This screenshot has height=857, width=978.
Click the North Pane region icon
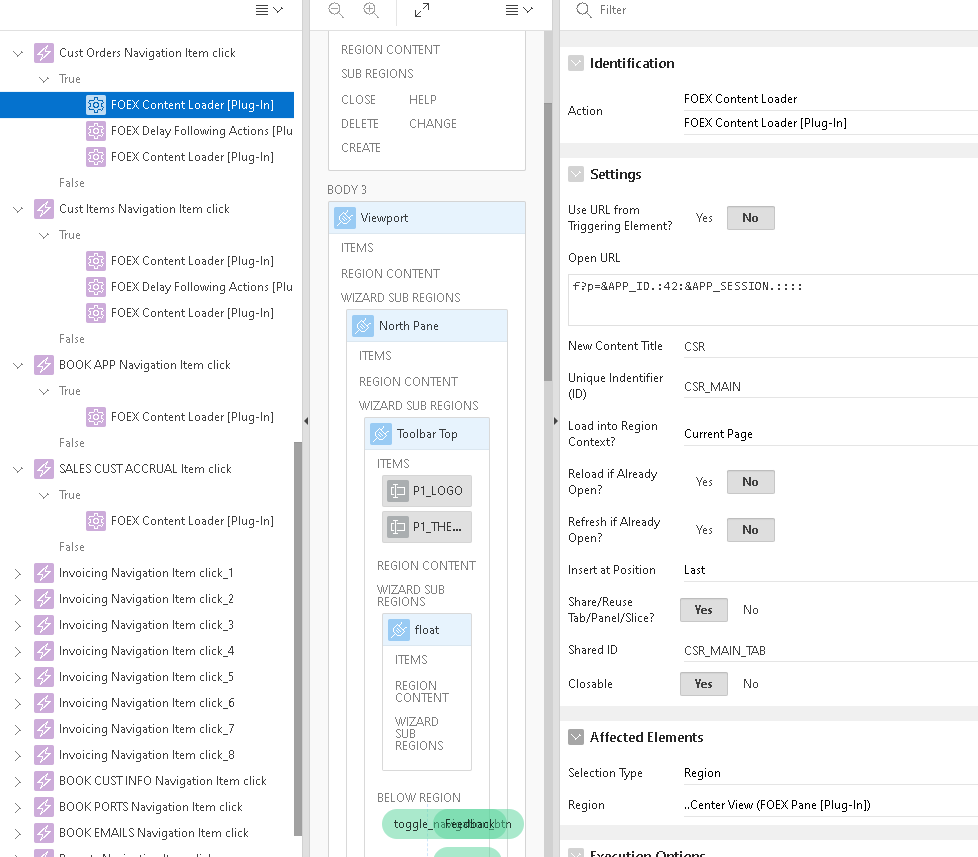click(363, 326)
